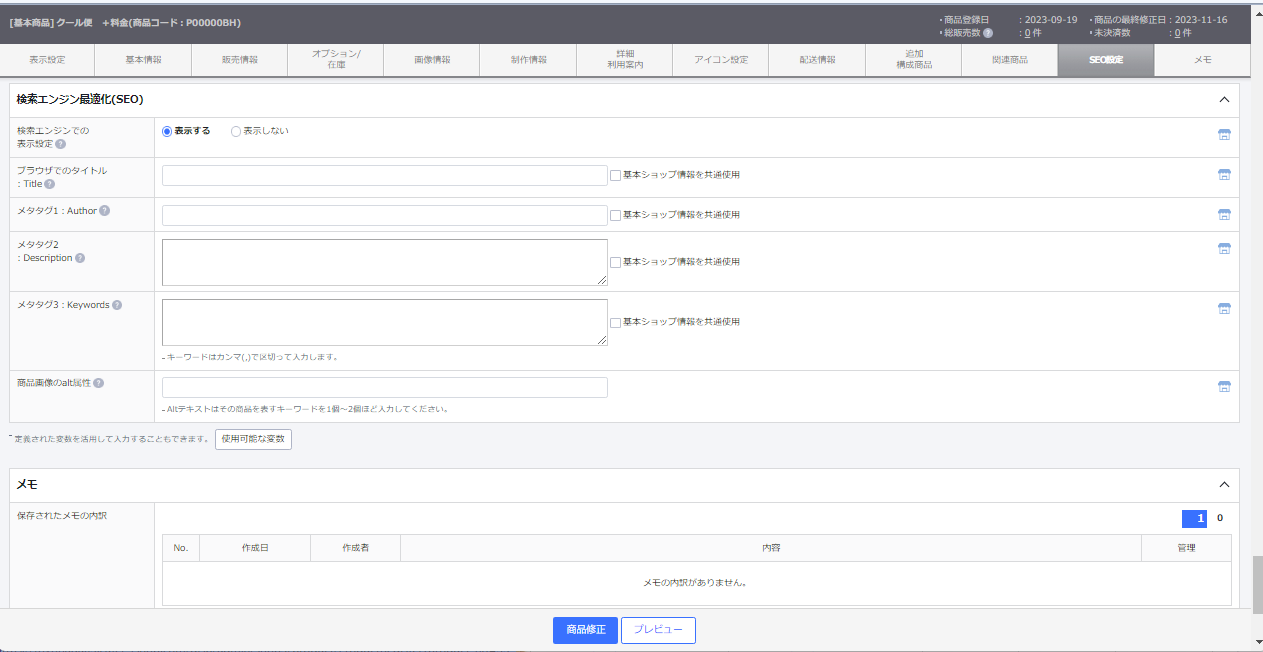1263x652 pixels.
Task: Click scrollbar down arrow
Action: (1257, 642)
